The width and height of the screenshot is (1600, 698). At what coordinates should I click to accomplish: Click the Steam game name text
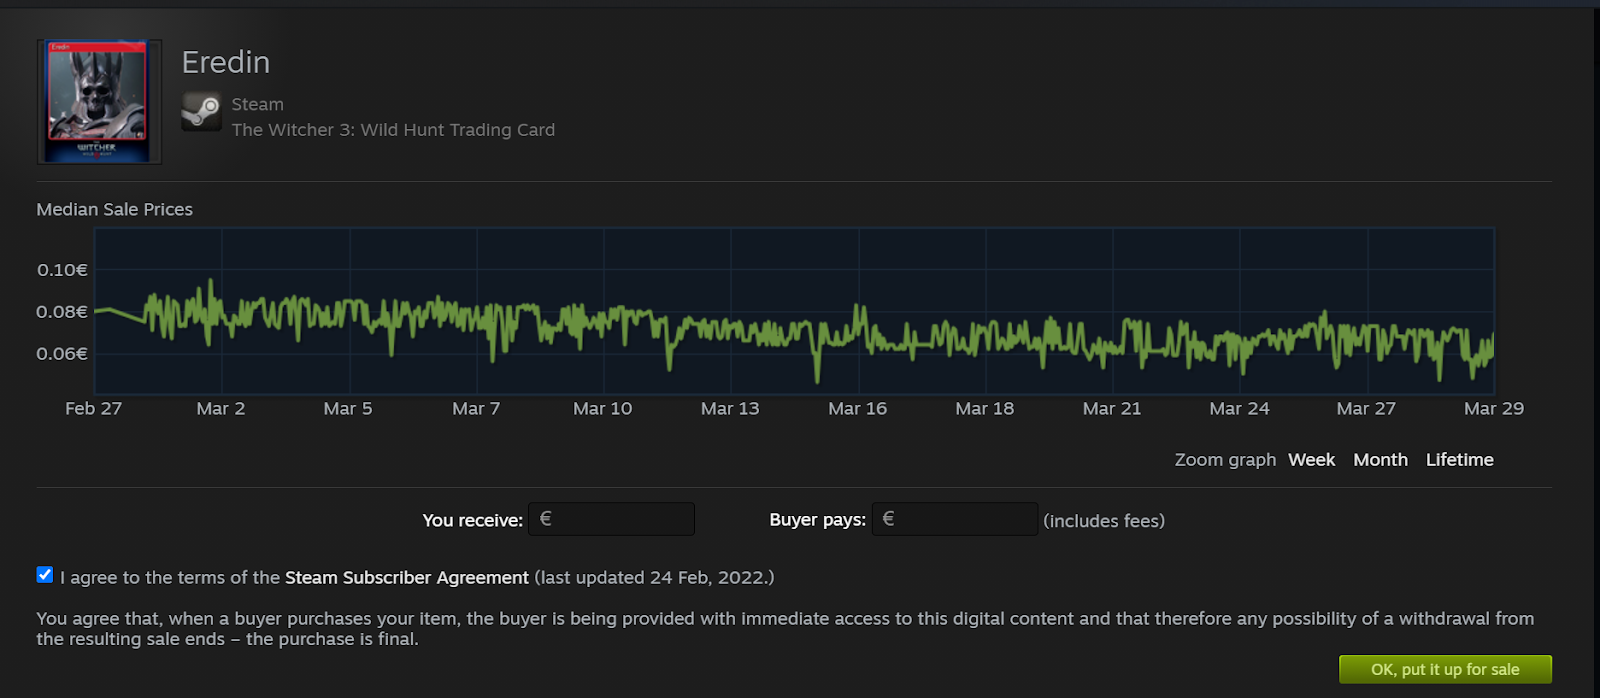click(258, 104)
